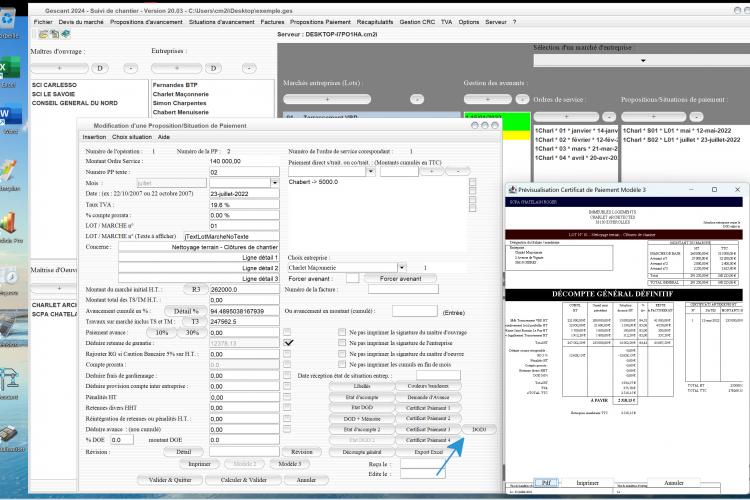Viewport: 750px width, 500px height.
Task: Open the Excel desktop shortcut
Action: tap(10, 69)
